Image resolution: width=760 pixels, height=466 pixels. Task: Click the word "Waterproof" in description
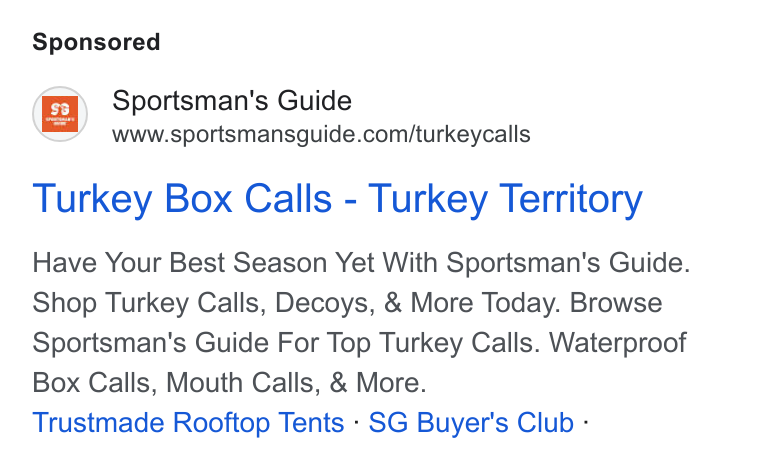tap(618, 343)
